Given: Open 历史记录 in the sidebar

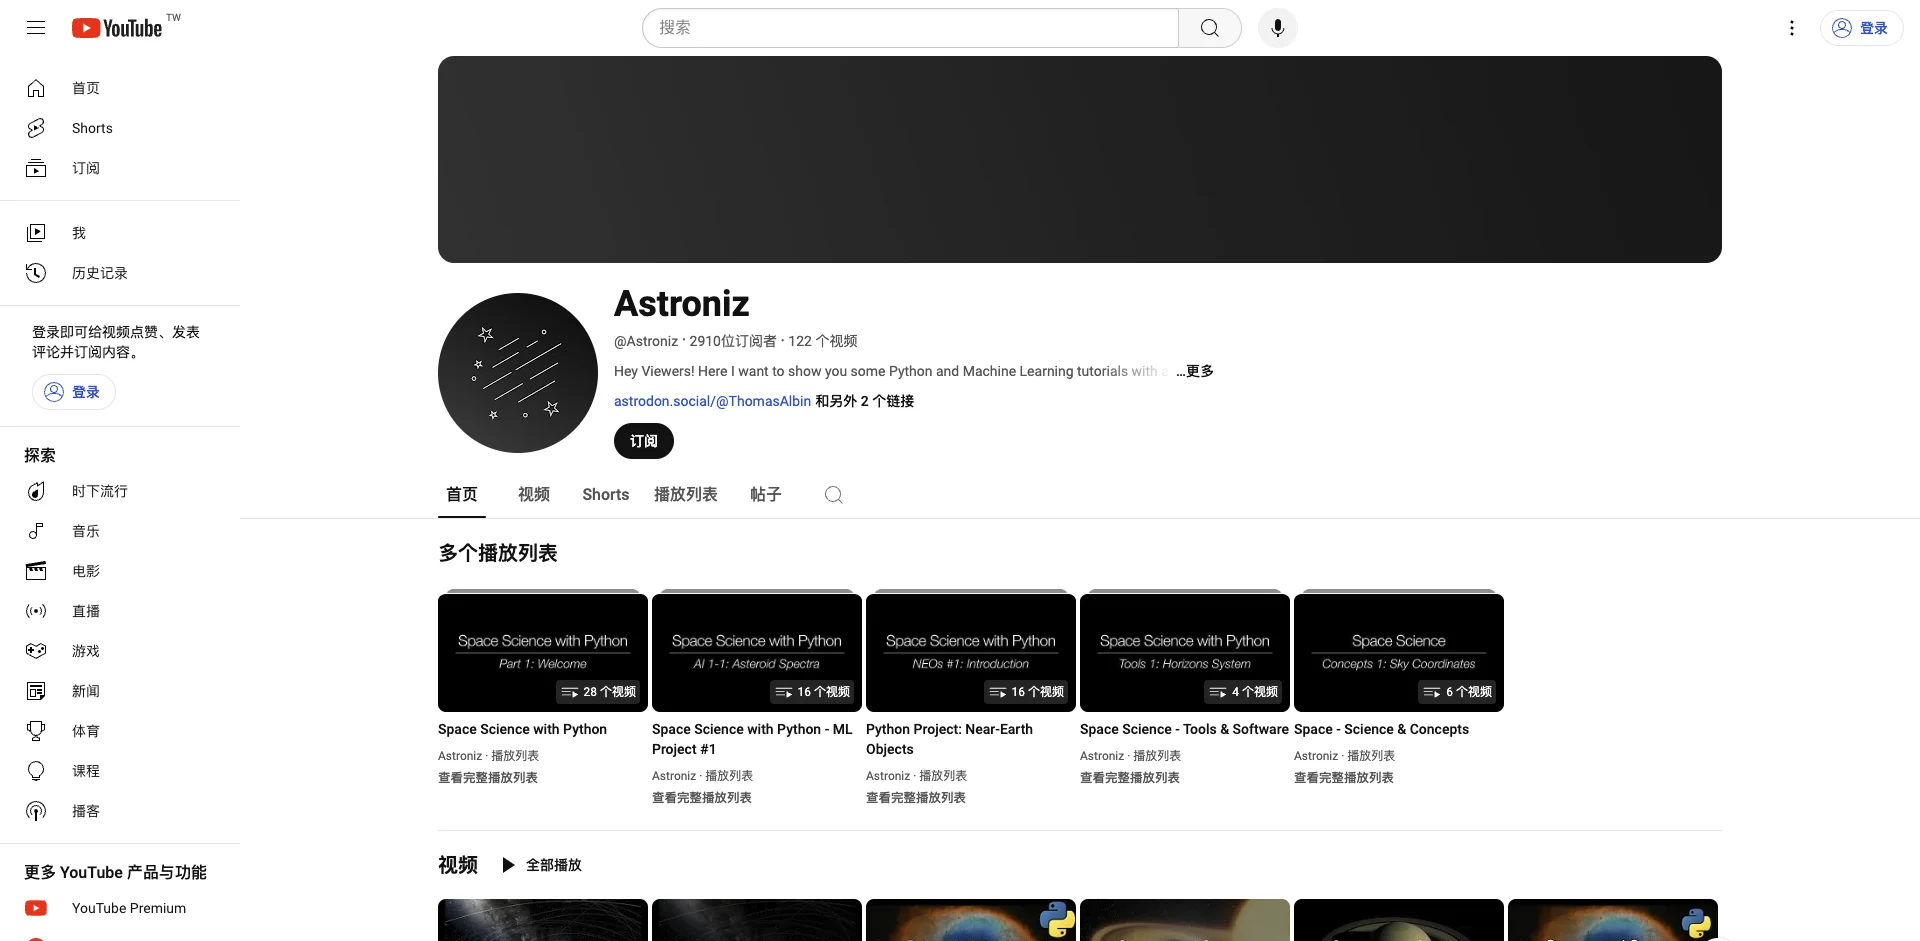Looking at the screenshot, I should 120,273.
